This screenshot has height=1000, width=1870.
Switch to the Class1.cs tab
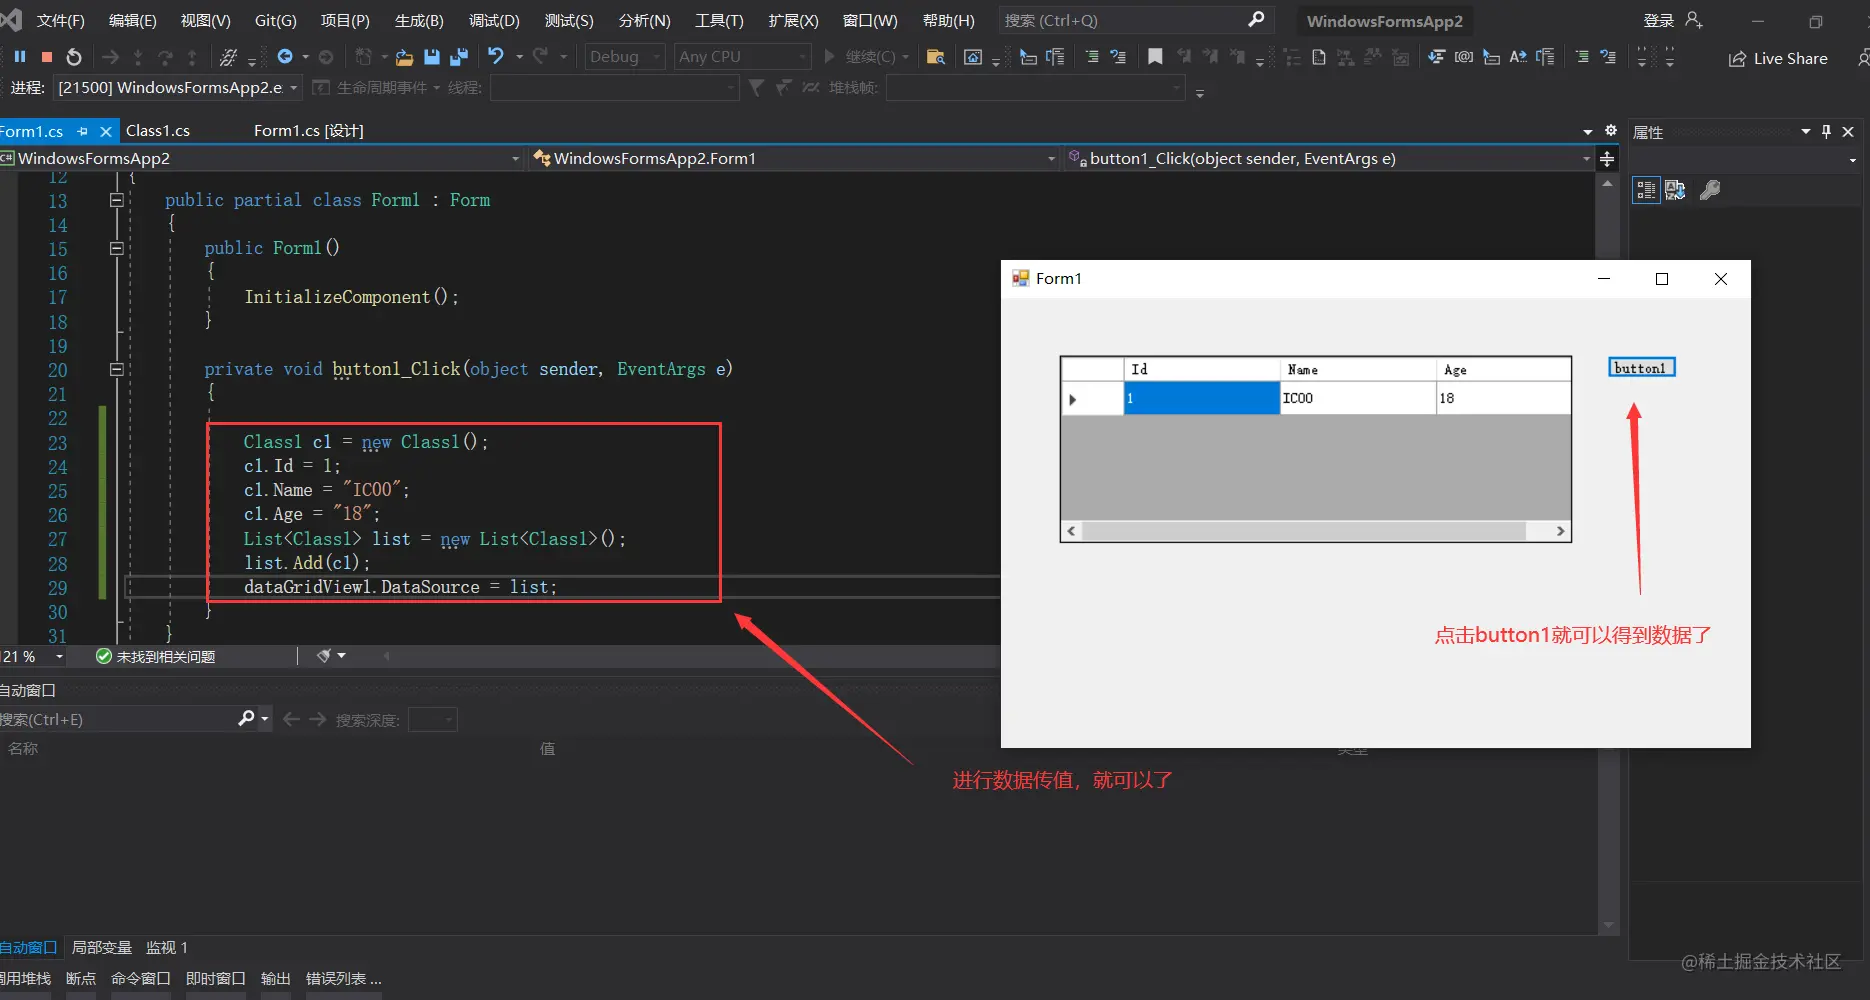pyautogui.click(x=158, y=131)
